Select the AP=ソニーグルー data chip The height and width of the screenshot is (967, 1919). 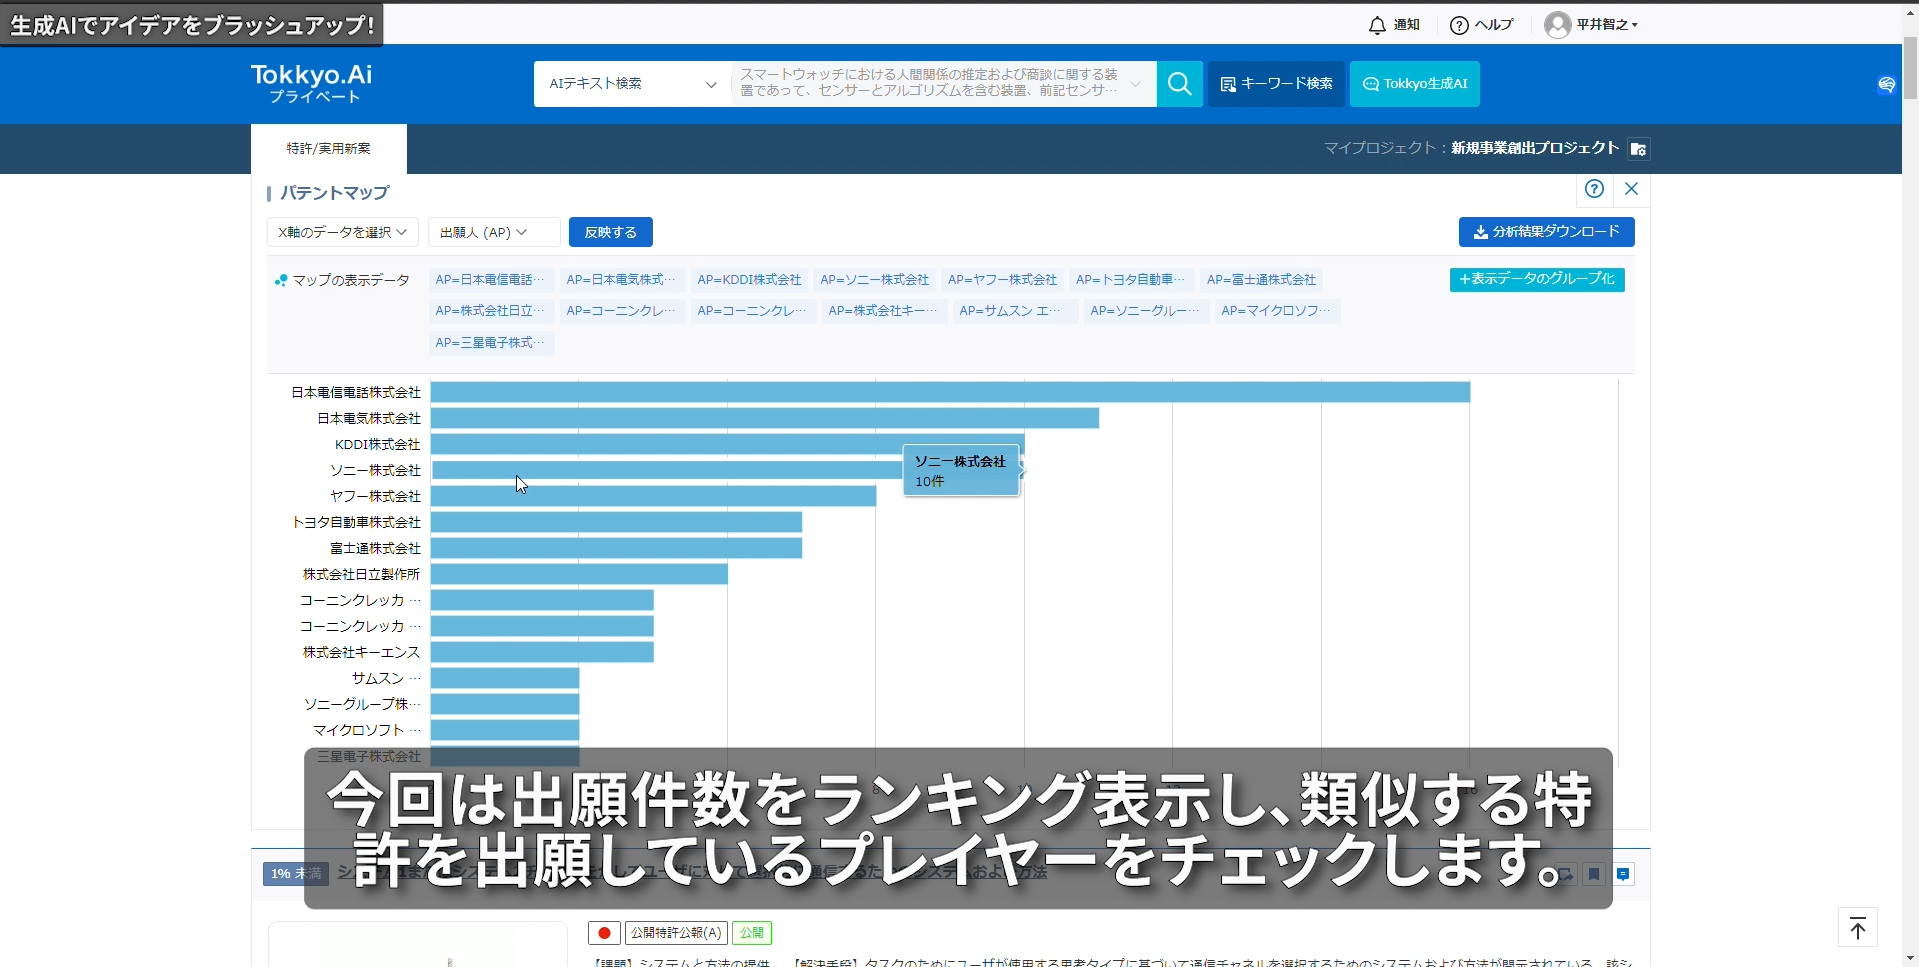(1145, 311)
